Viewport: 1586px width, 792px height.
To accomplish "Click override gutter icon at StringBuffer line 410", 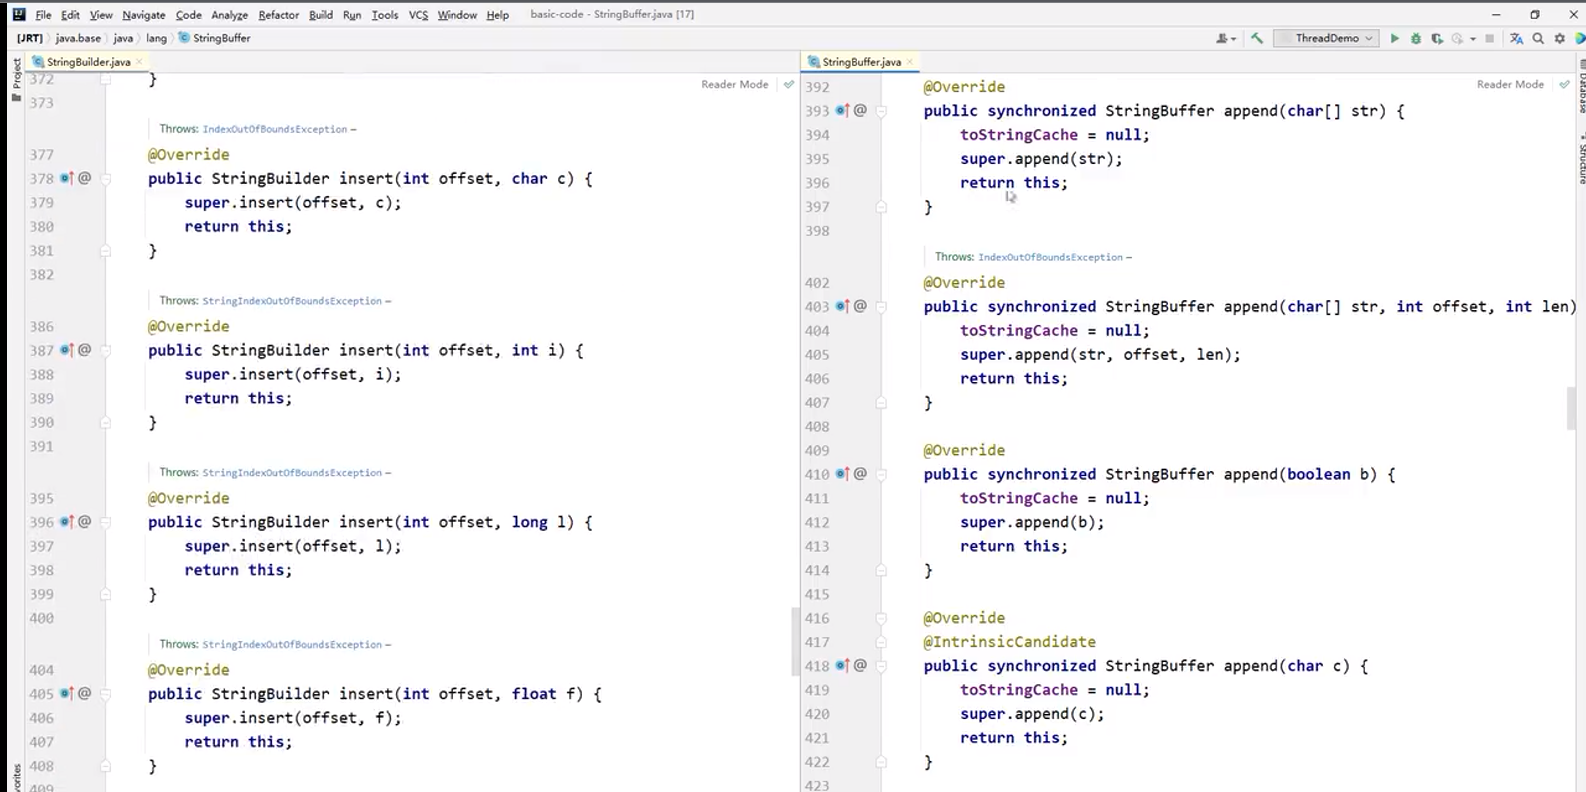I will (x=842, y=474).
